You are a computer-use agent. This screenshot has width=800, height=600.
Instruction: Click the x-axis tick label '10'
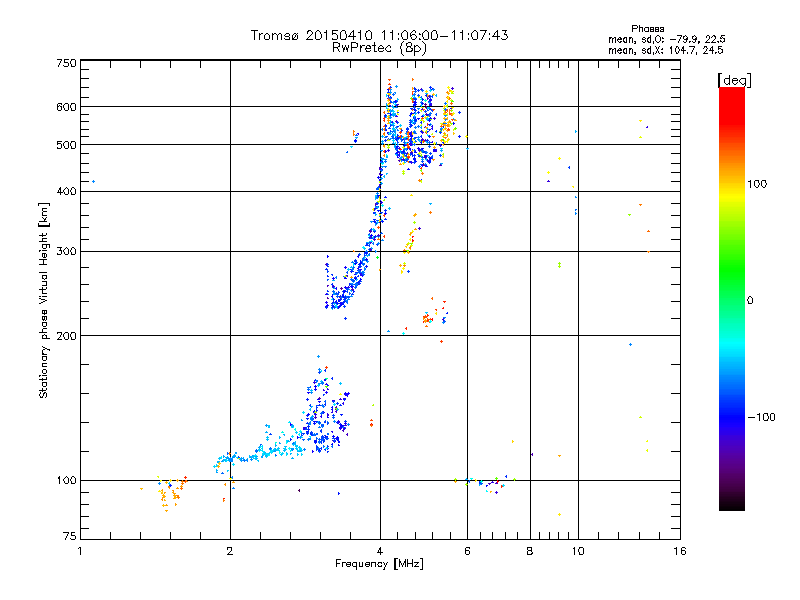578,551
